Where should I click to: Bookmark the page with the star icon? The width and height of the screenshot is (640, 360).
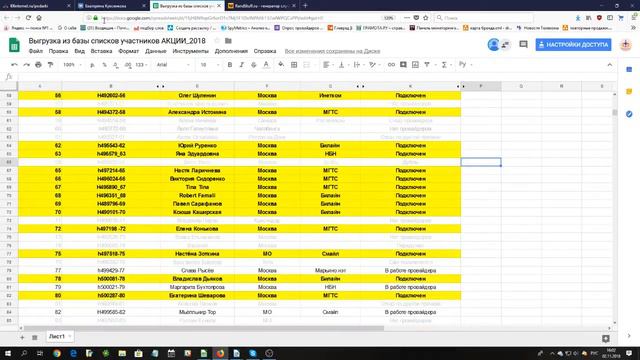[x=426, y=18]
